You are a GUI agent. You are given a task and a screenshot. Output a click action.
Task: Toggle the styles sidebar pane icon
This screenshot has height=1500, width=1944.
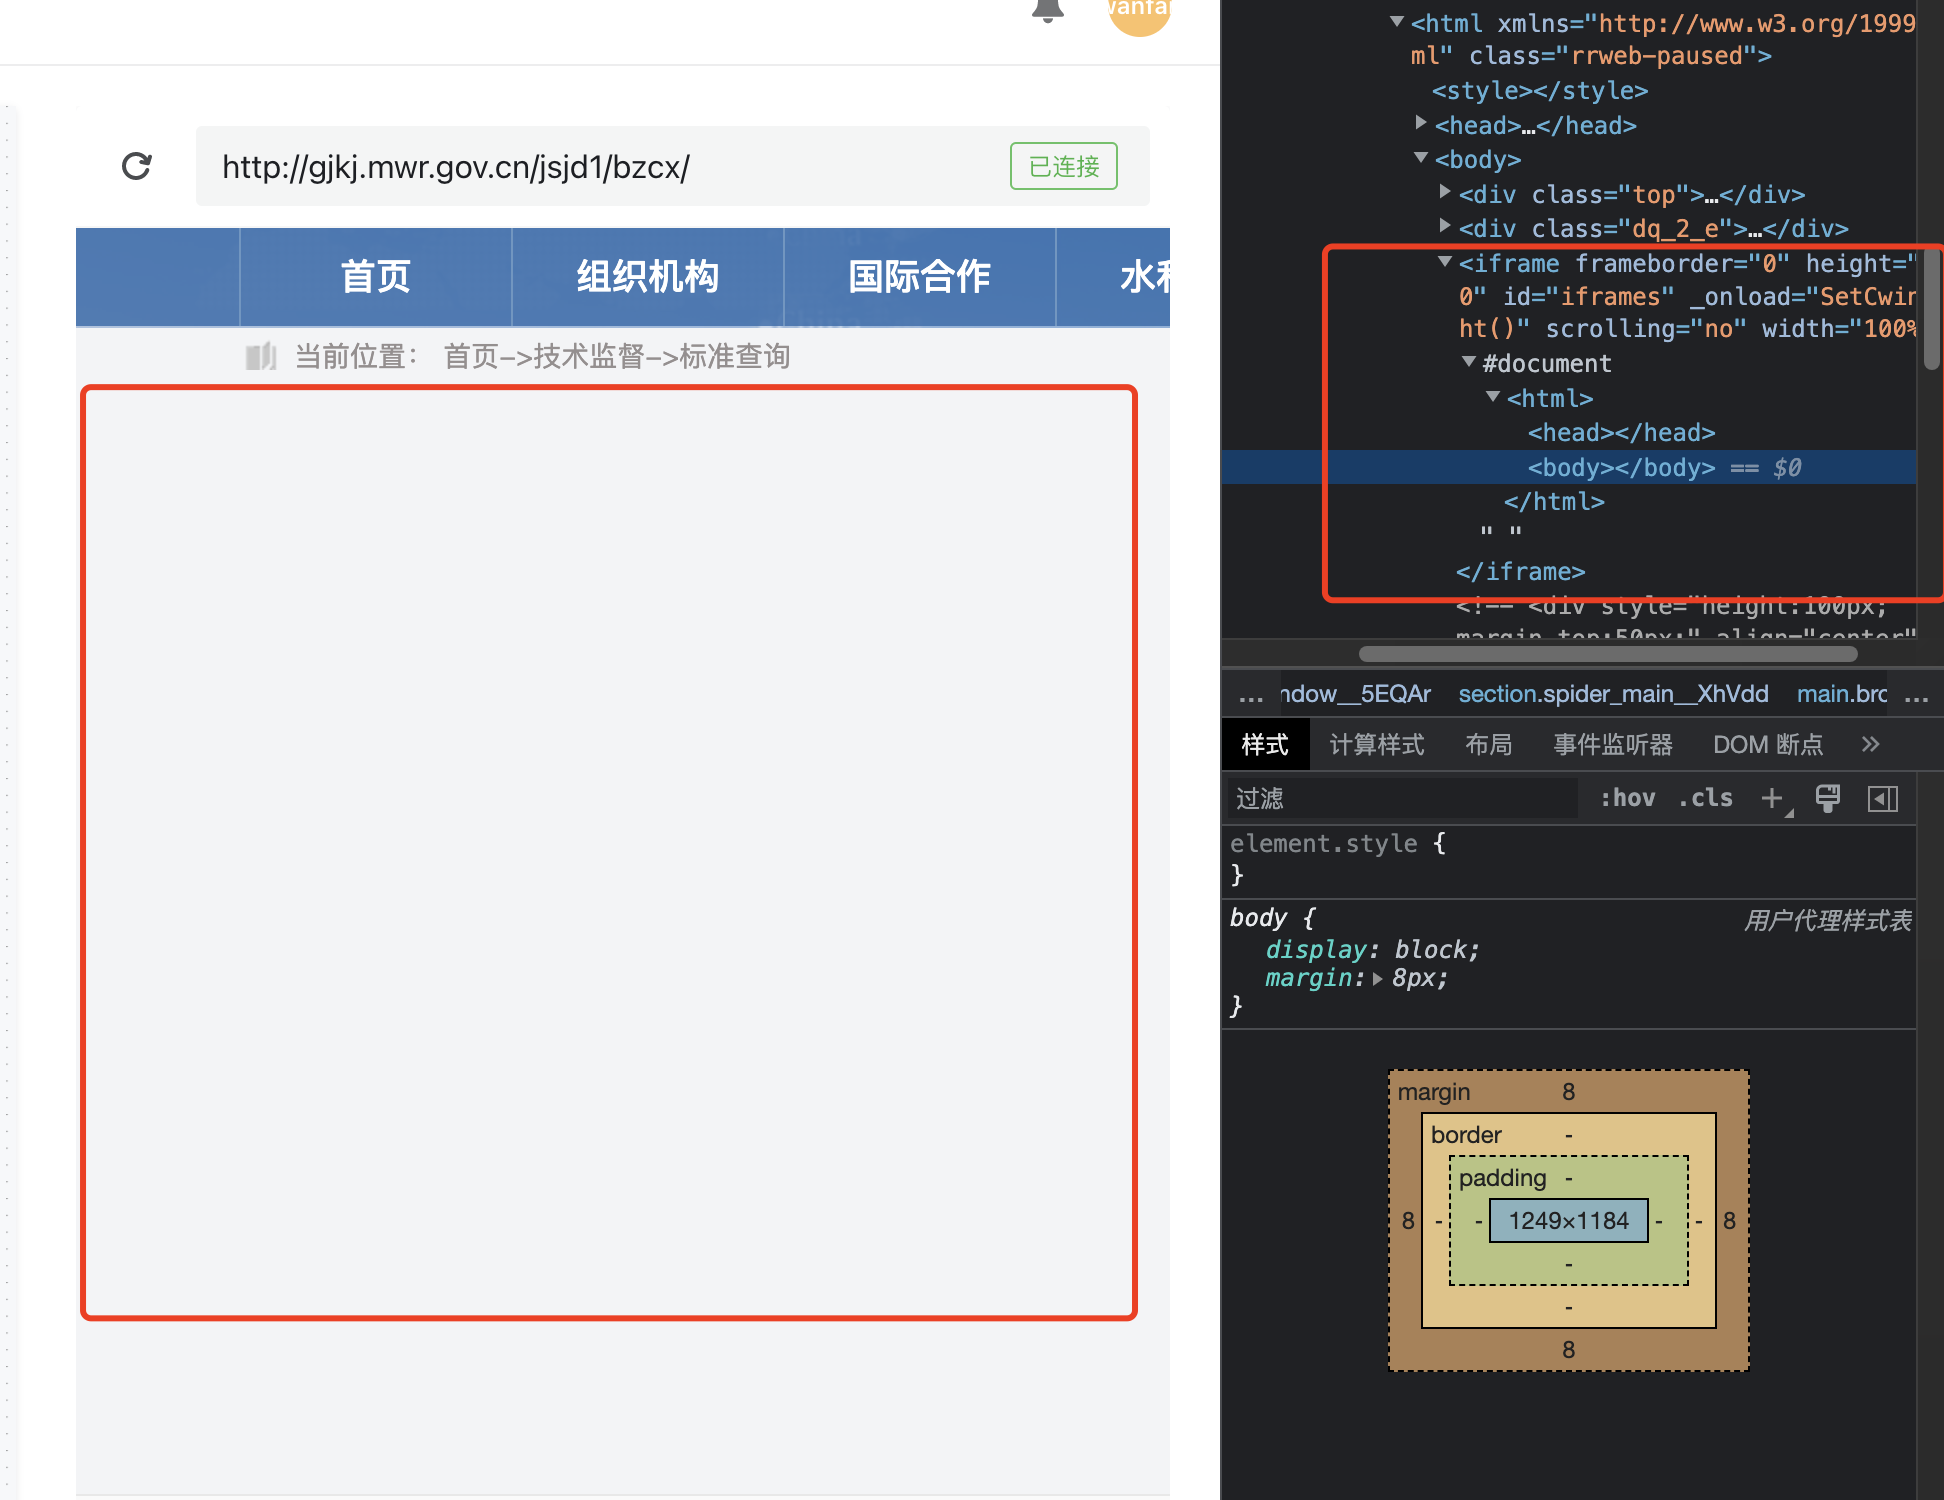pyautogui.click(x=1884, y=798)
